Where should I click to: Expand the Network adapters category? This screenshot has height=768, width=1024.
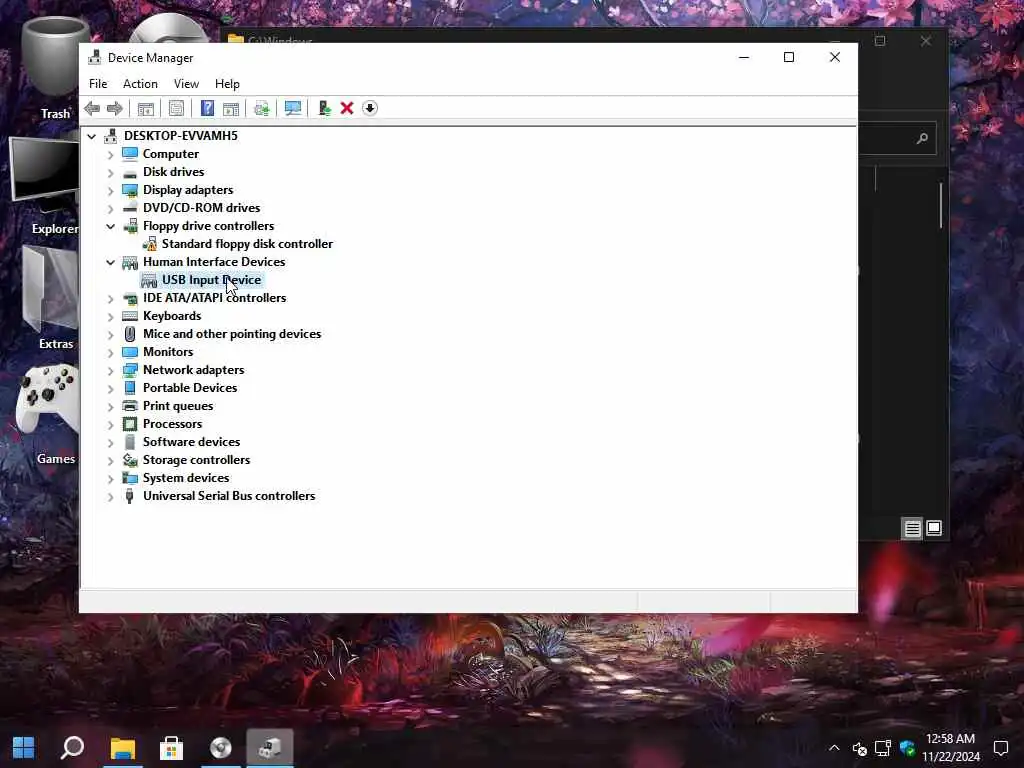[110, 370]
